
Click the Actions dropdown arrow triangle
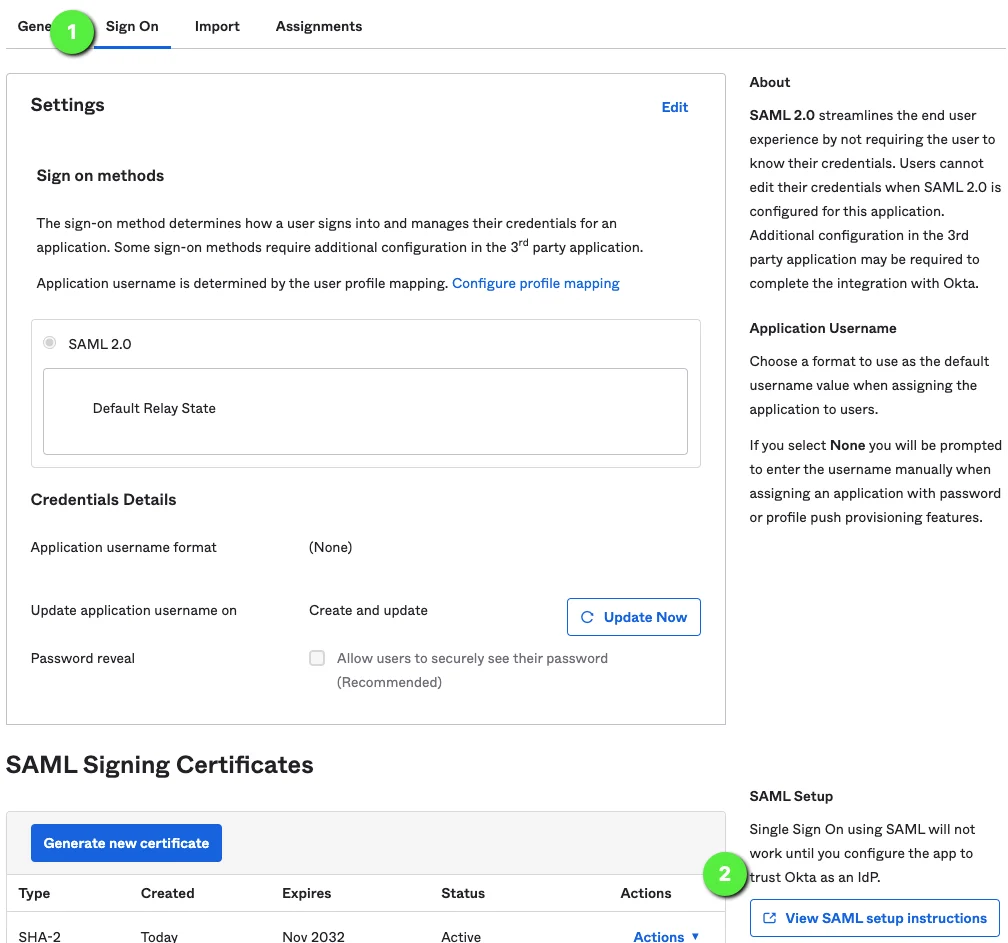point(695,936)
